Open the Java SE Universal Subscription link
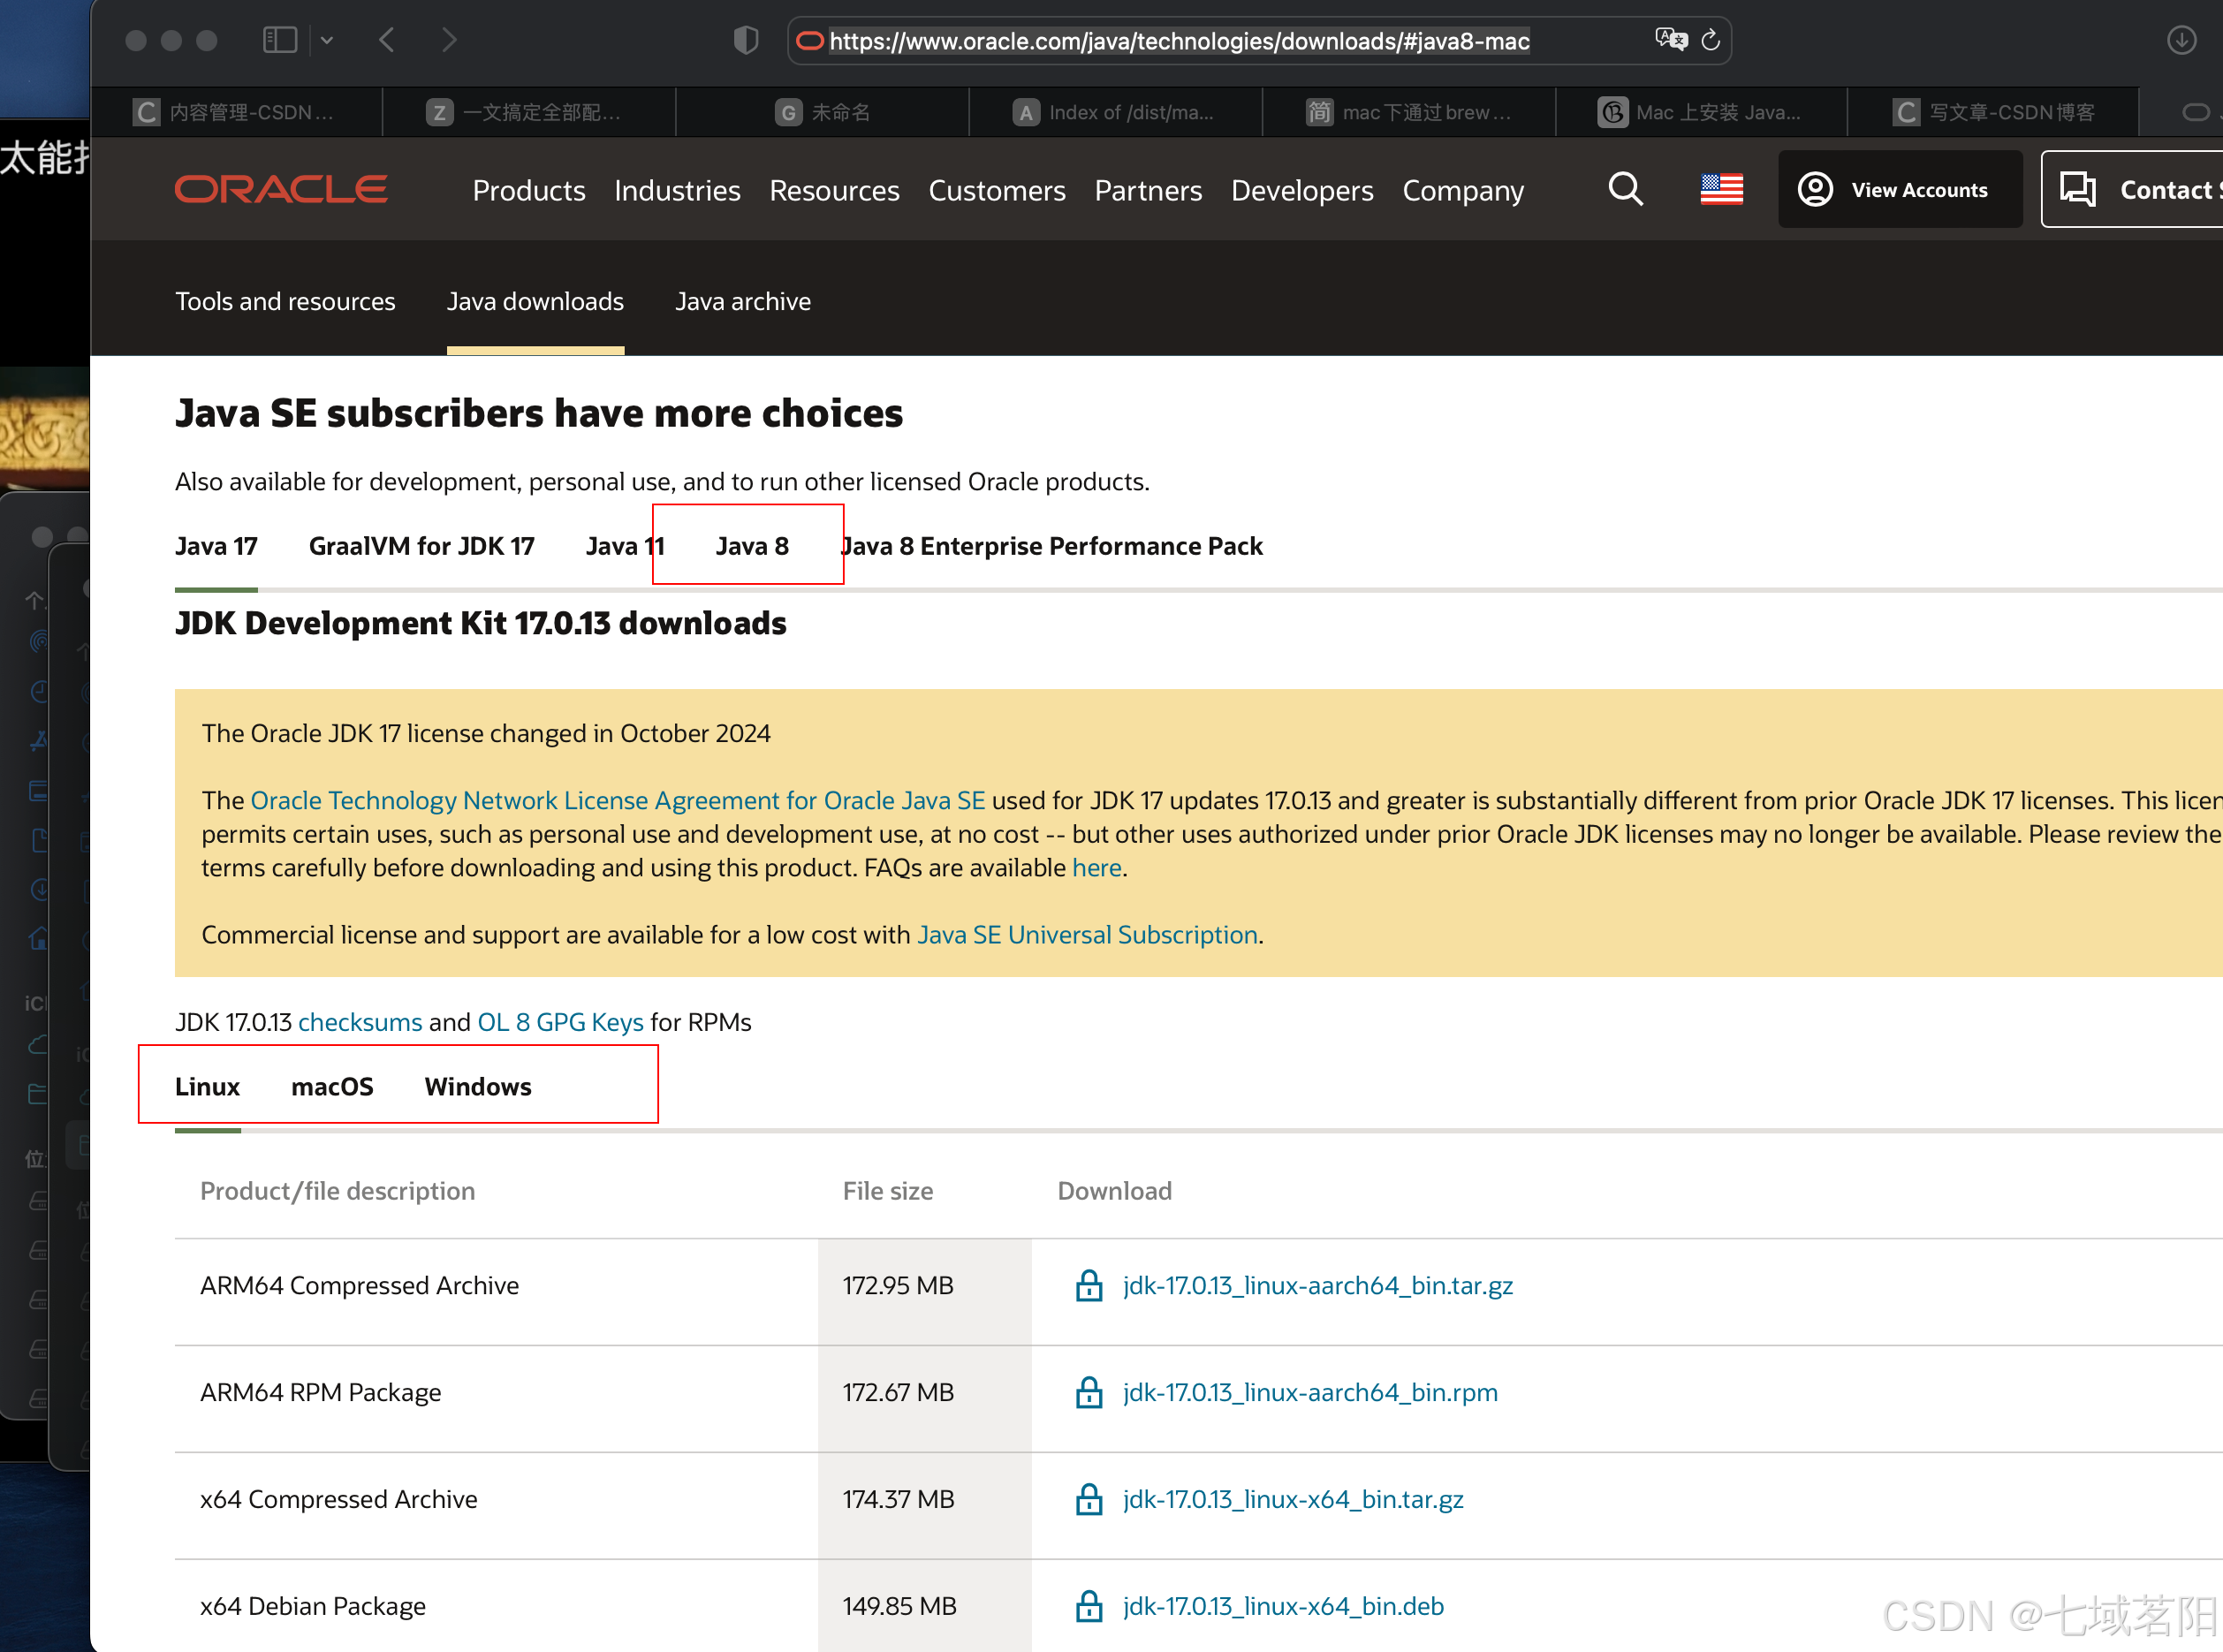Viewport: 2223px width, 1652px height. click(x=1087, y=934)
